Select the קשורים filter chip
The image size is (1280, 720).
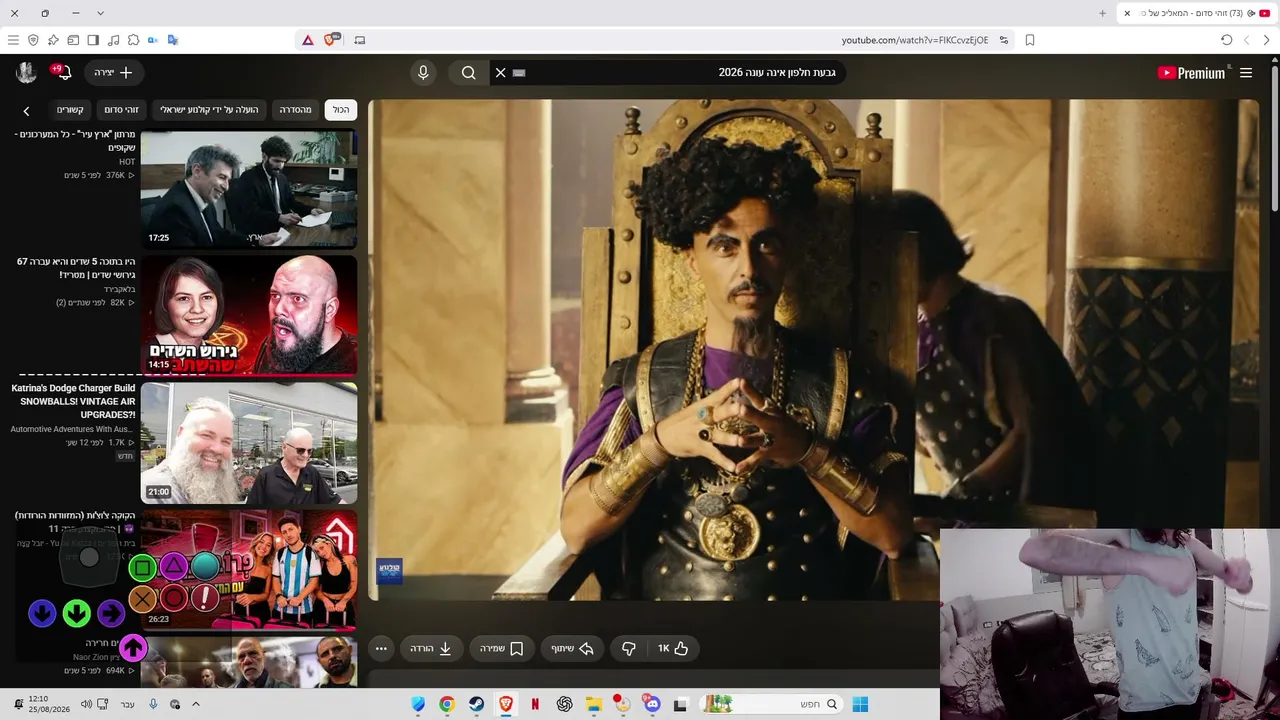point(70,110)
